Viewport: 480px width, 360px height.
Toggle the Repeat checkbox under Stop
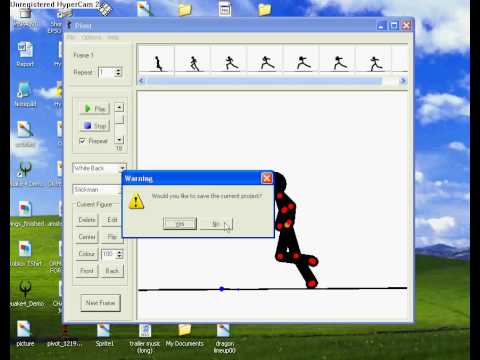(x=82, y=141)
